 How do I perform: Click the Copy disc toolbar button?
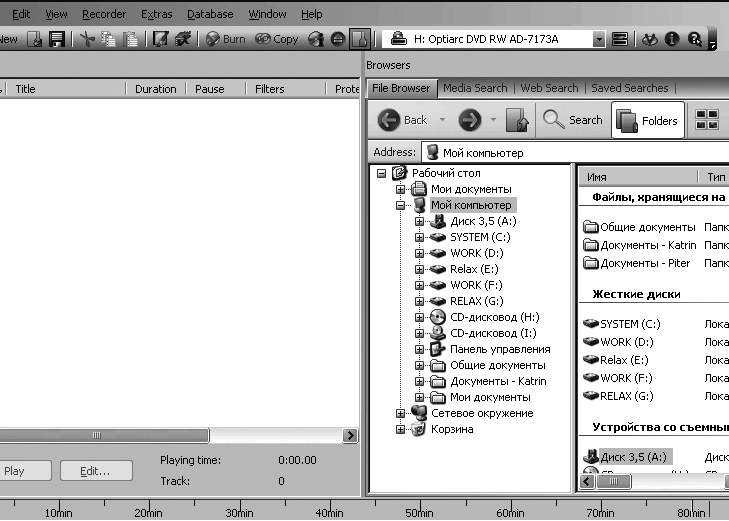click(277, 39)
